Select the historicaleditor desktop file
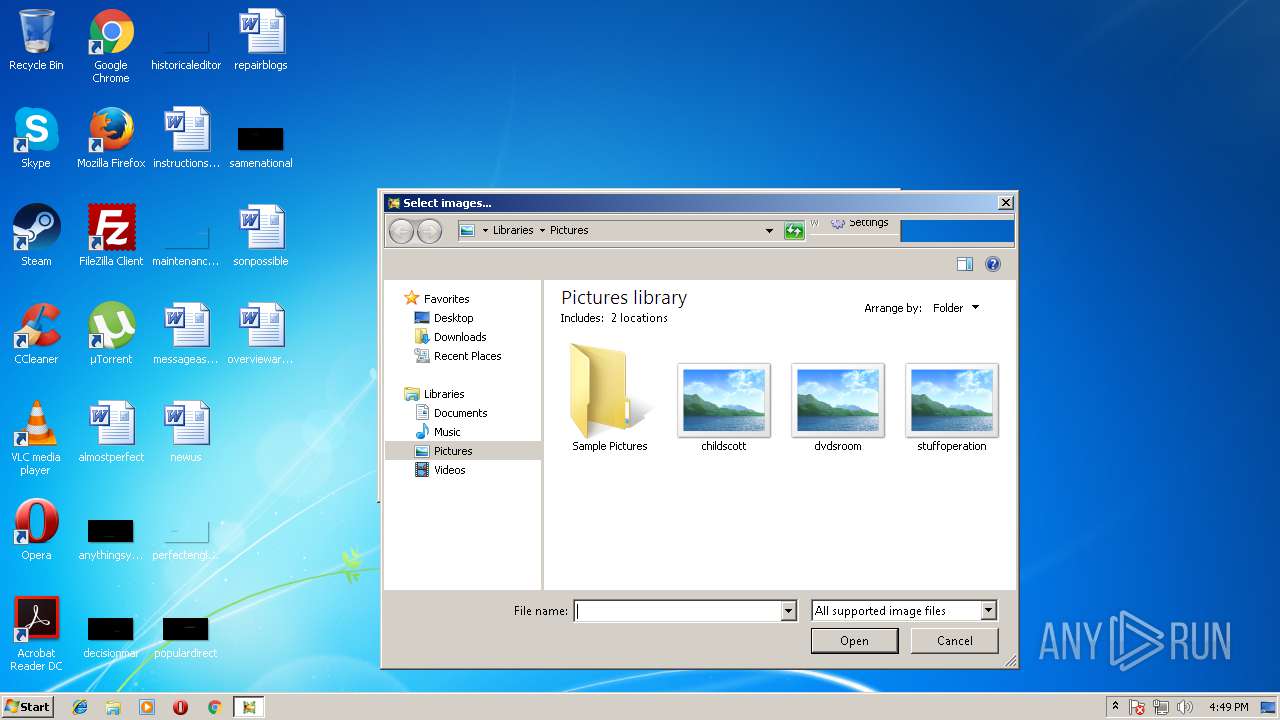 click(186, 48)
